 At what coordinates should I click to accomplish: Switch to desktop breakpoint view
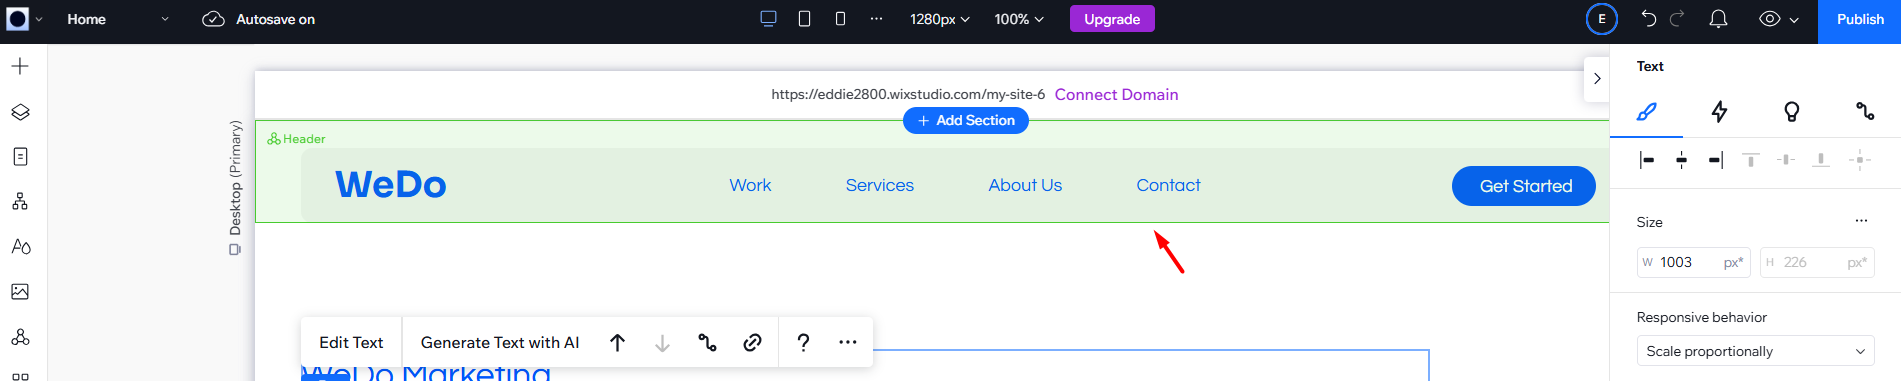(768, 19)
